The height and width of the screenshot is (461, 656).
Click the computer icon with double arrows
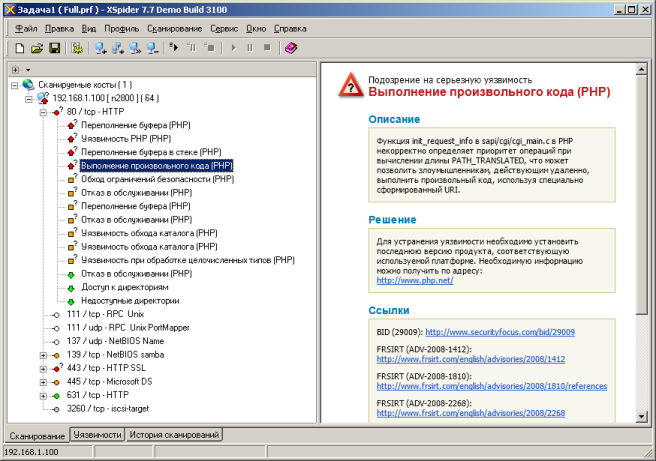(x=135, y=48)
